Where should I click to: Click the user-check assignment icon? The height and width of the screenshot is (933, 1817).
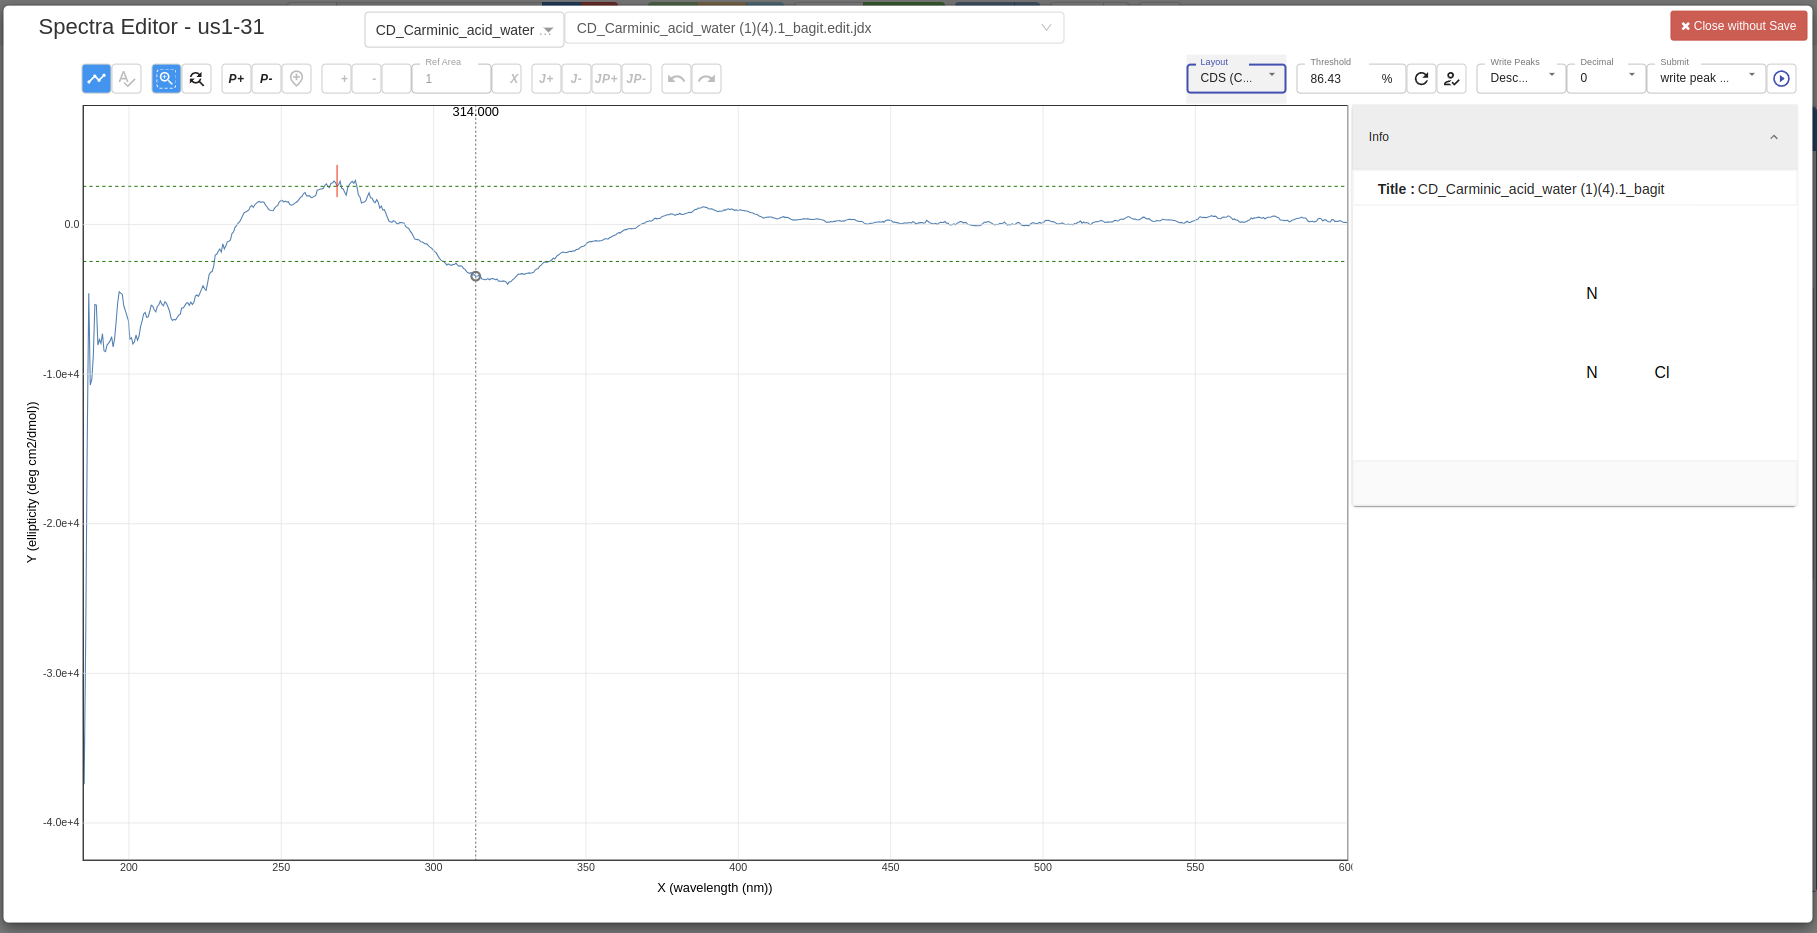click(1451, 78)
